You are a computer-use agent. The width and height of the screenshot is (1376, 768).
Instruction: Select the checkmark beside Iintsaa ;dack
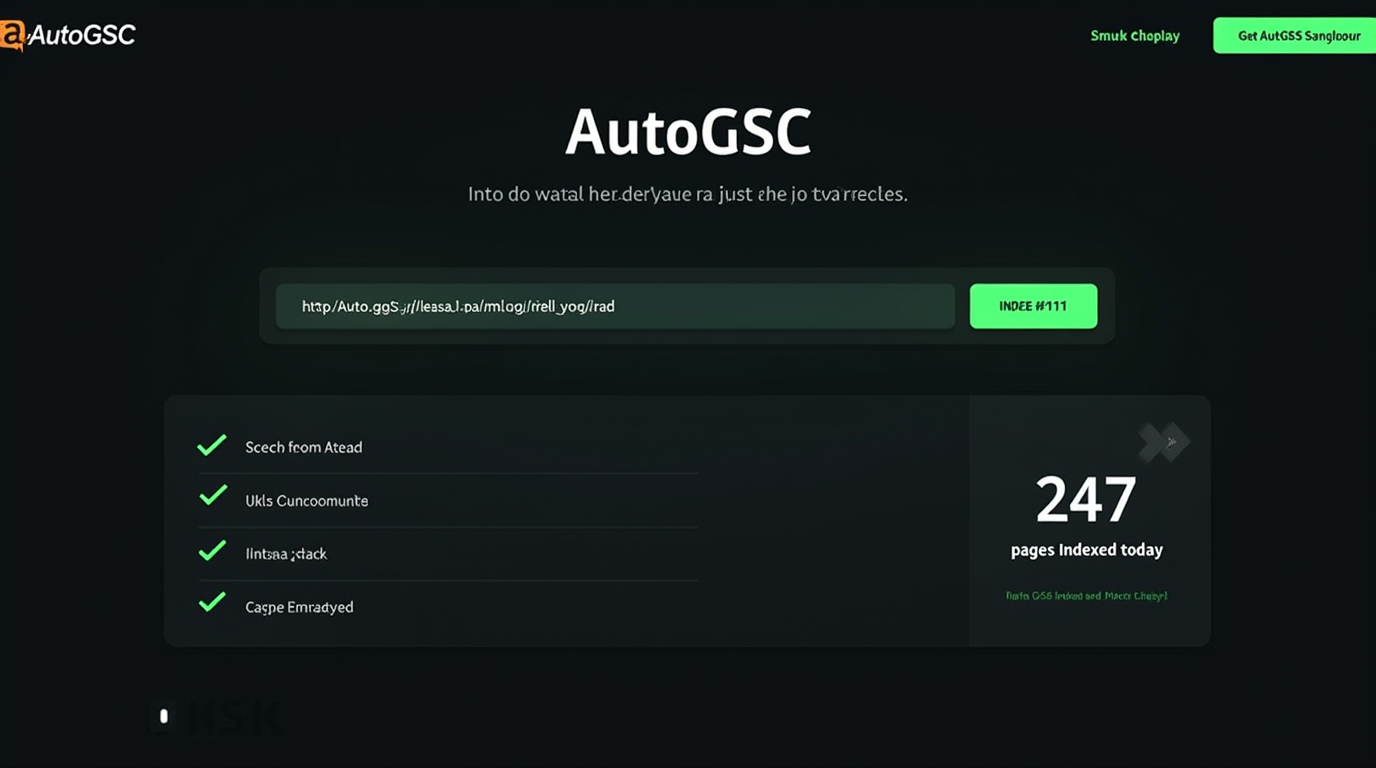[212, 548]
